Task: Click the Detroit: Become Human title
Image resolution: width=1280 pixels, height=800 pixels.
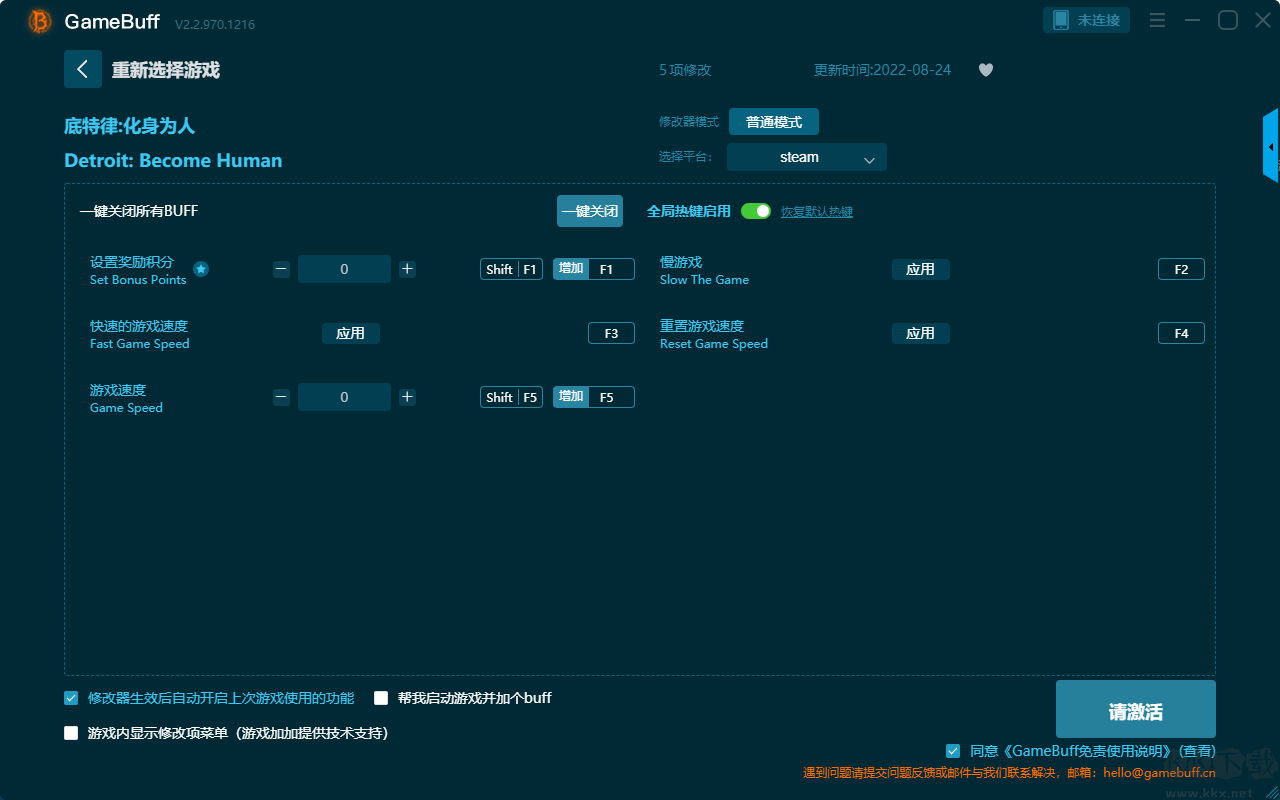Action: coord(173,160)
